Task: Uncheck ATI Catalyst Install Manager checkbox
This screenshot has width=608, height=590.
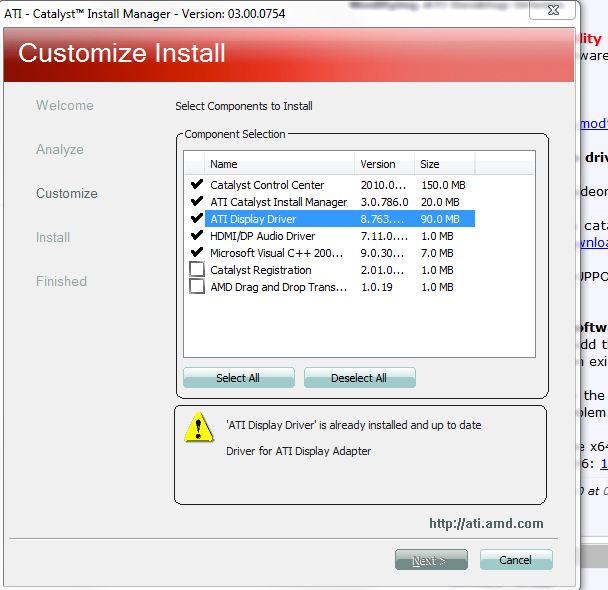Action: [x=197, y=202]
